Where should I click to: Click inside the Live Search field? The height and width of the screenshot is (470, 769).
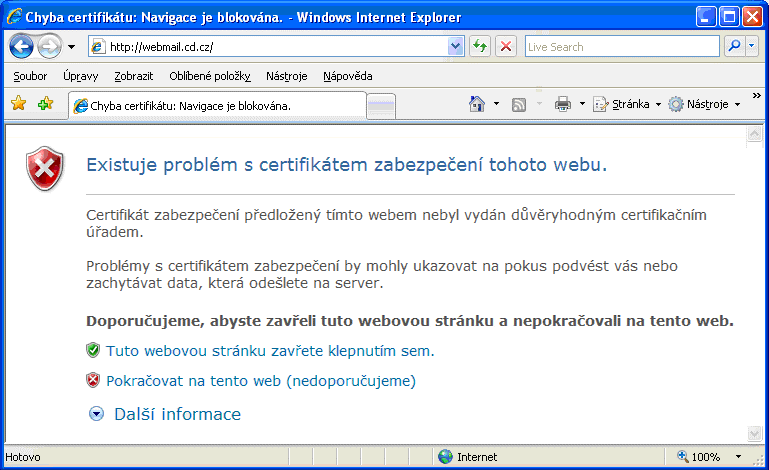(620, 46)
